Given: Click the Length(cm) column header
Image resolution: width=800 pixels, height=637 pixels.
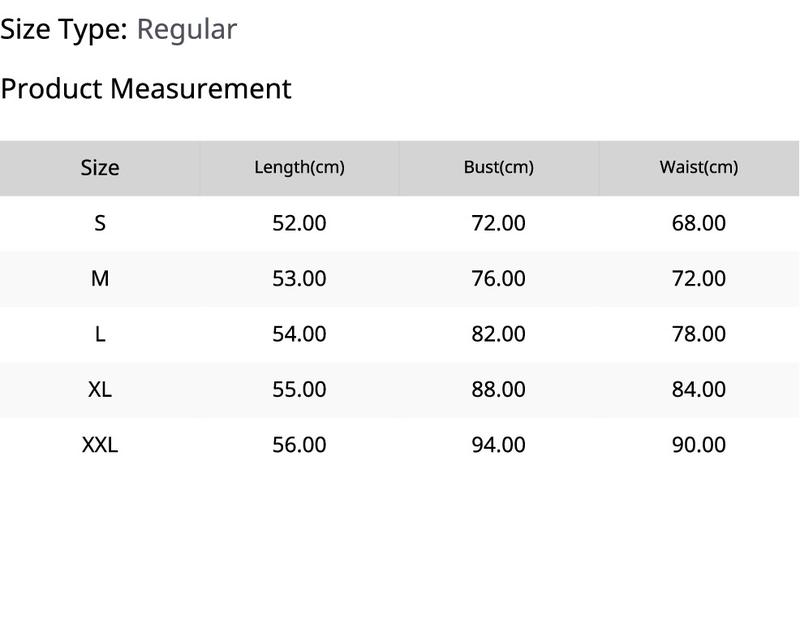Looking at the screenshot, I should click(x=299, y=167).
